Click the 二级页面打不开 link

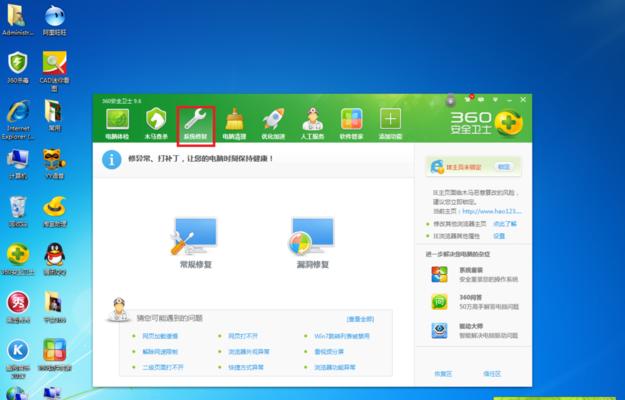(x=163, y=367)
